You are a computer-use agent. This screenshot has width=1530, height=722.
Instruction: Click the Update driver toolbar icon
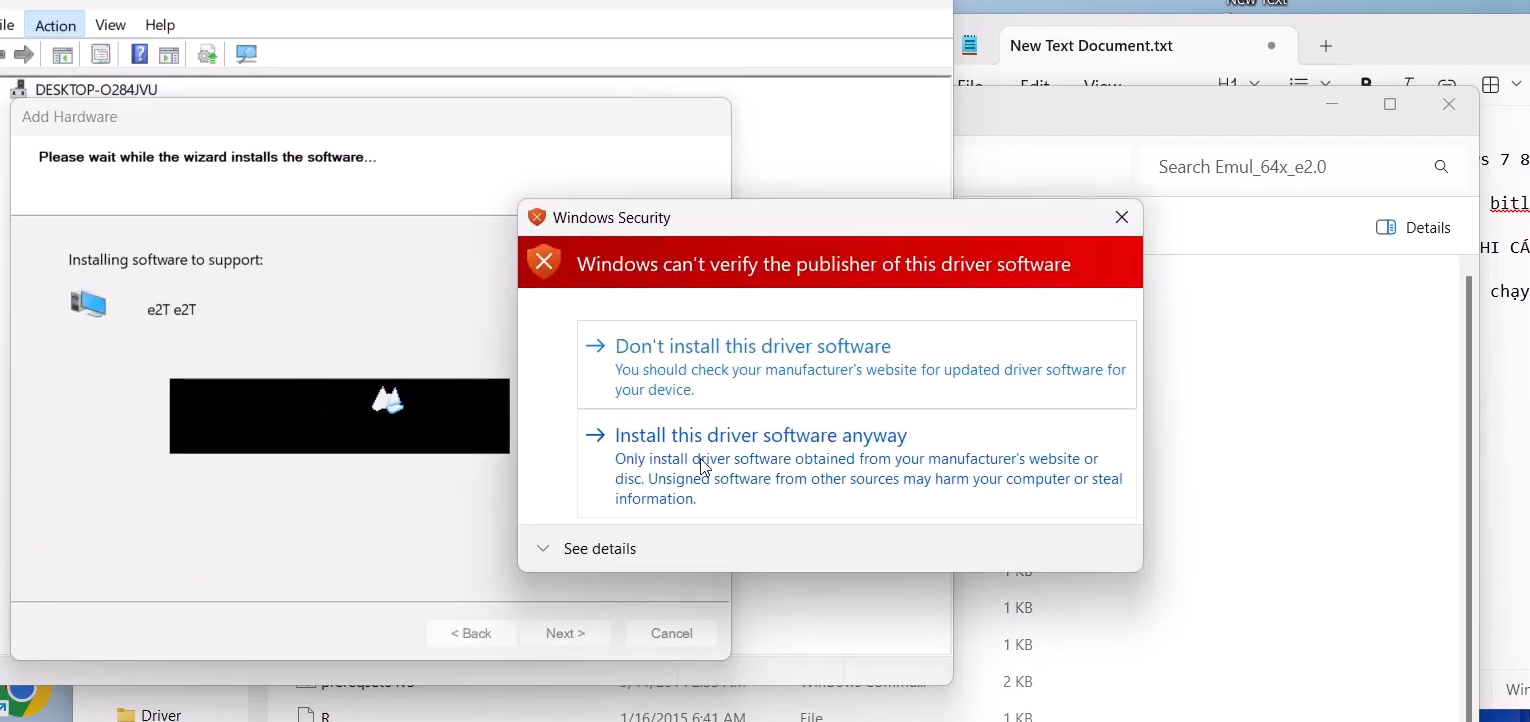click(208, 55)
